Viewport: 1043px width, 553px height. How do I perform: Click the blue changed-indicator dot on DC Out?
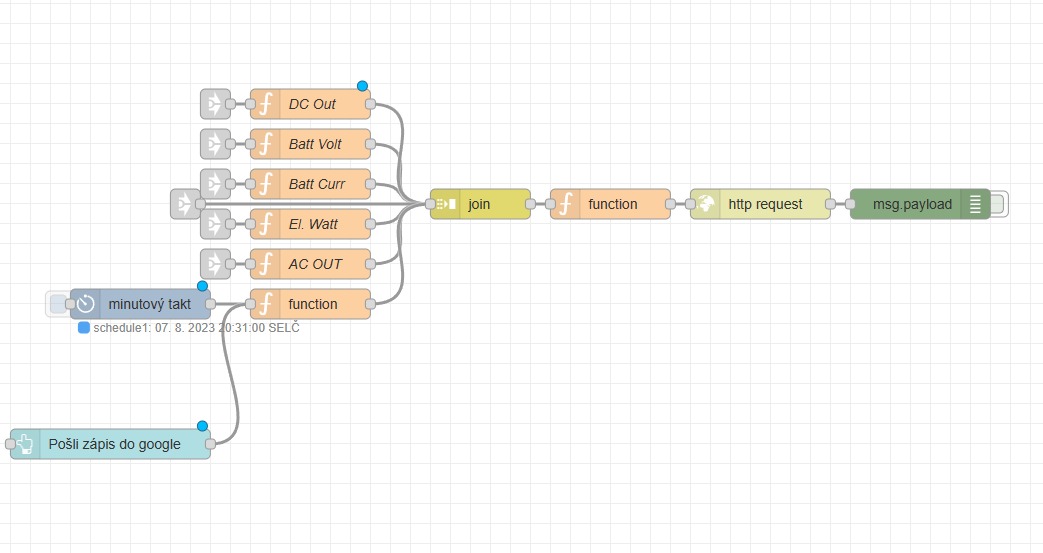coord(363,86)
